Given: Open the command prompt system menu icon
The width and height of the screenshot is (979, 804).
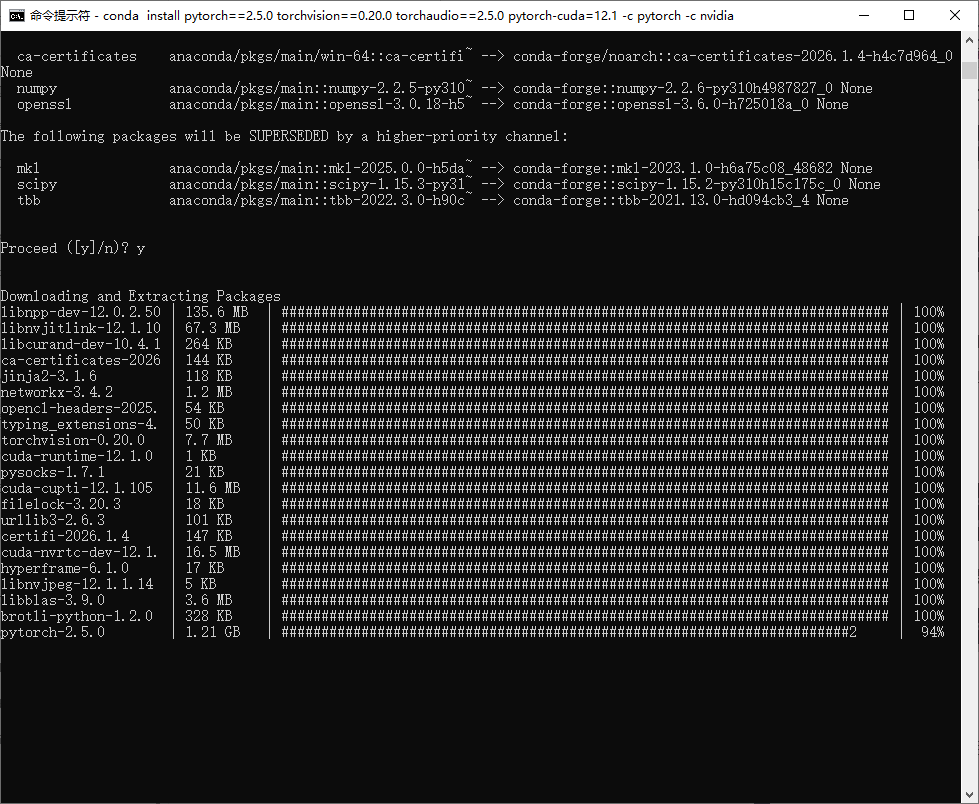Looking at the screenshot, I should tap(17, 16).
